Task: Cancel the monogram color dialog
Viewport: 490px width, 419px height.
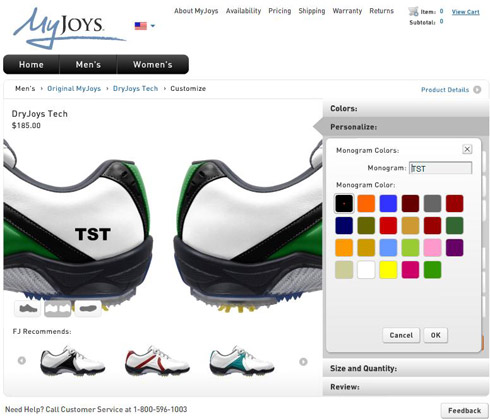Action: 401,335
